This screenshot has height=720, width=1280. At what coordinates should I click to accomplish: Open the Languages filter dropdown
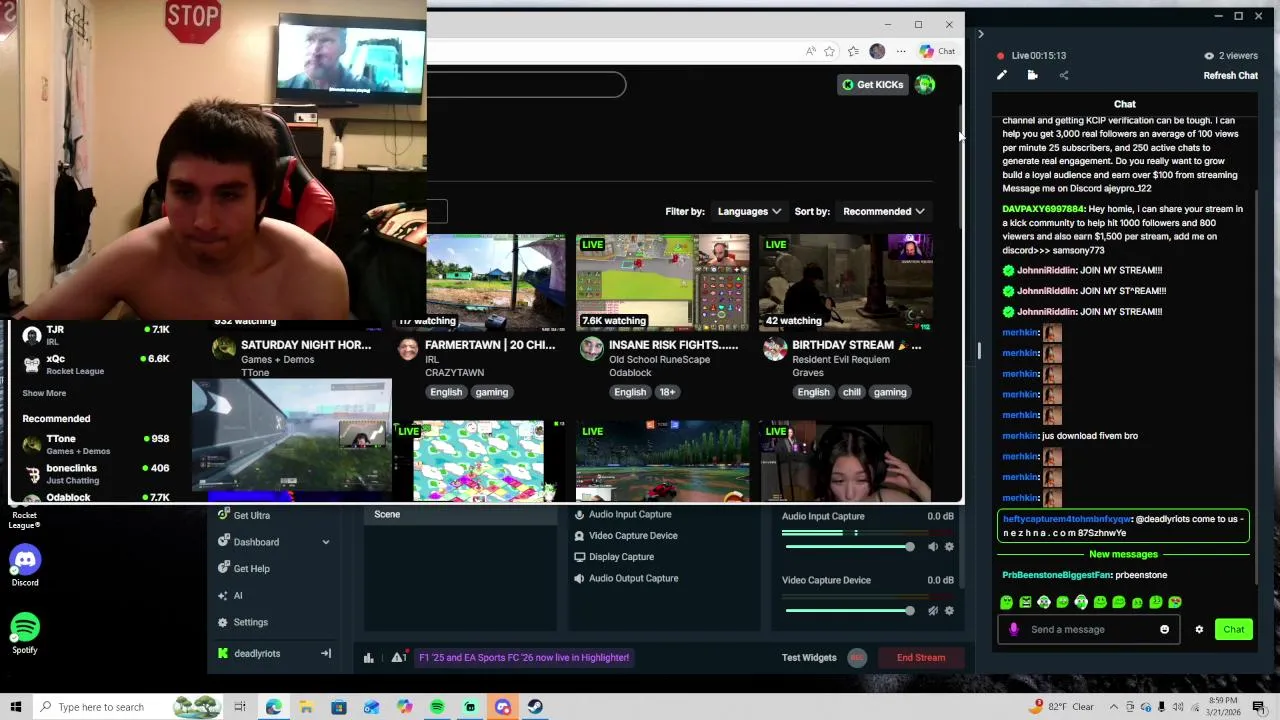tap(749, 212)
